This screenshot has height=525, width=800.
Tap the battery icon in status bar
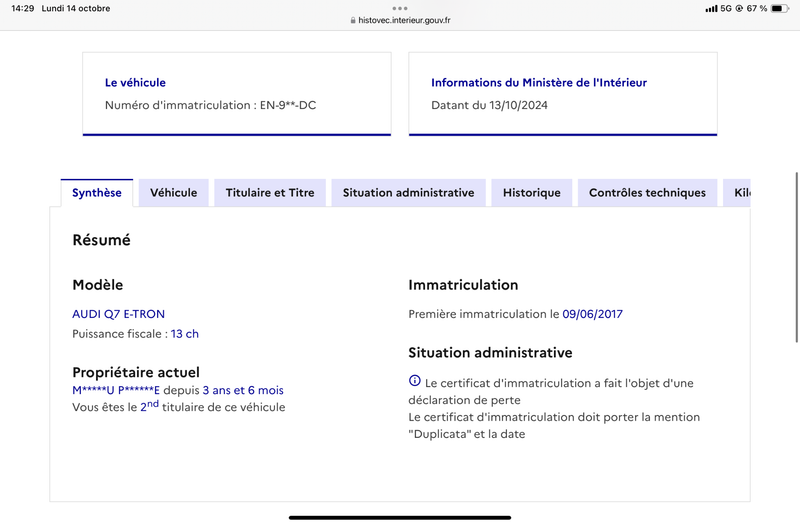(779, 9)
